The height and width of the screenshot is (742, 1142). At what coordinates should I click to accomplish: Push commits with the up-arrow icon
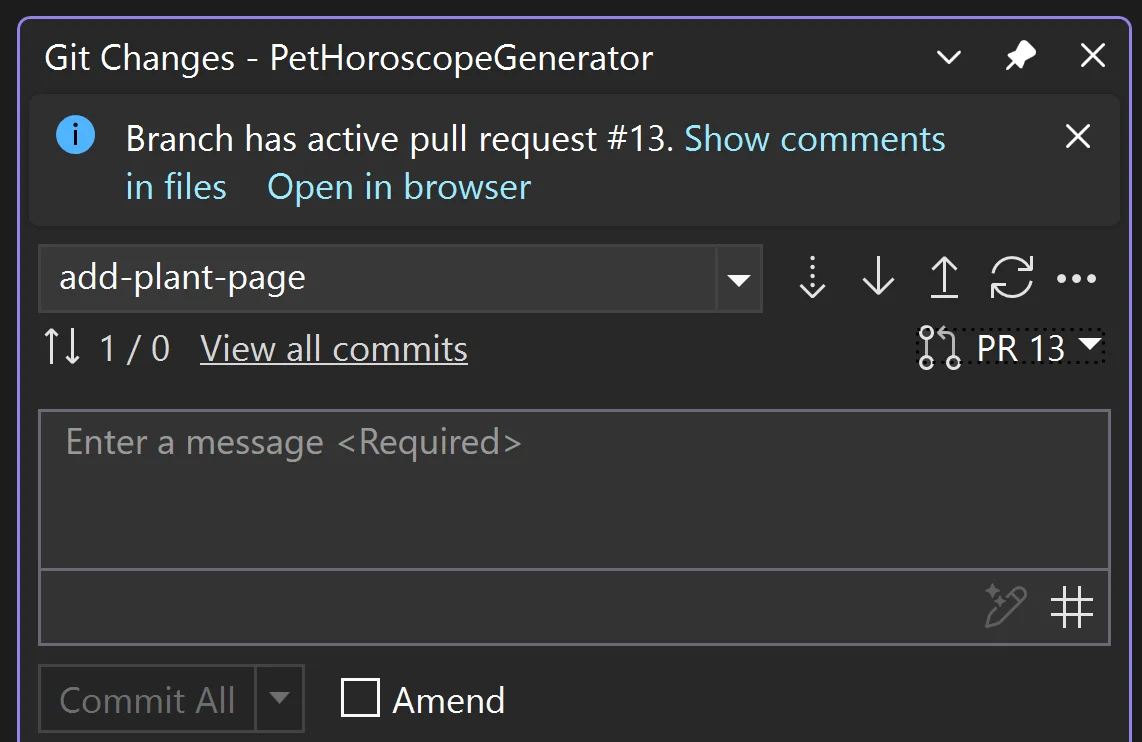(x=944, y=277)
